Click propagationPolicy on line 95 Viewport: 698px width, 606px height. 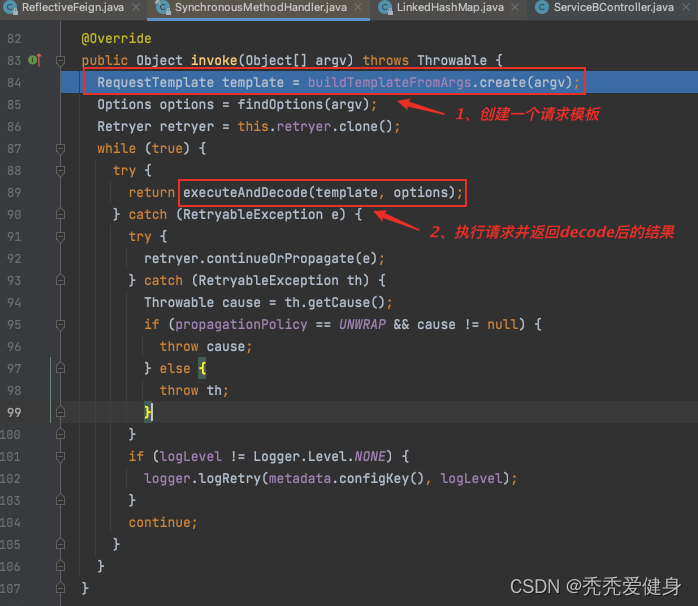tap(241, 325)
